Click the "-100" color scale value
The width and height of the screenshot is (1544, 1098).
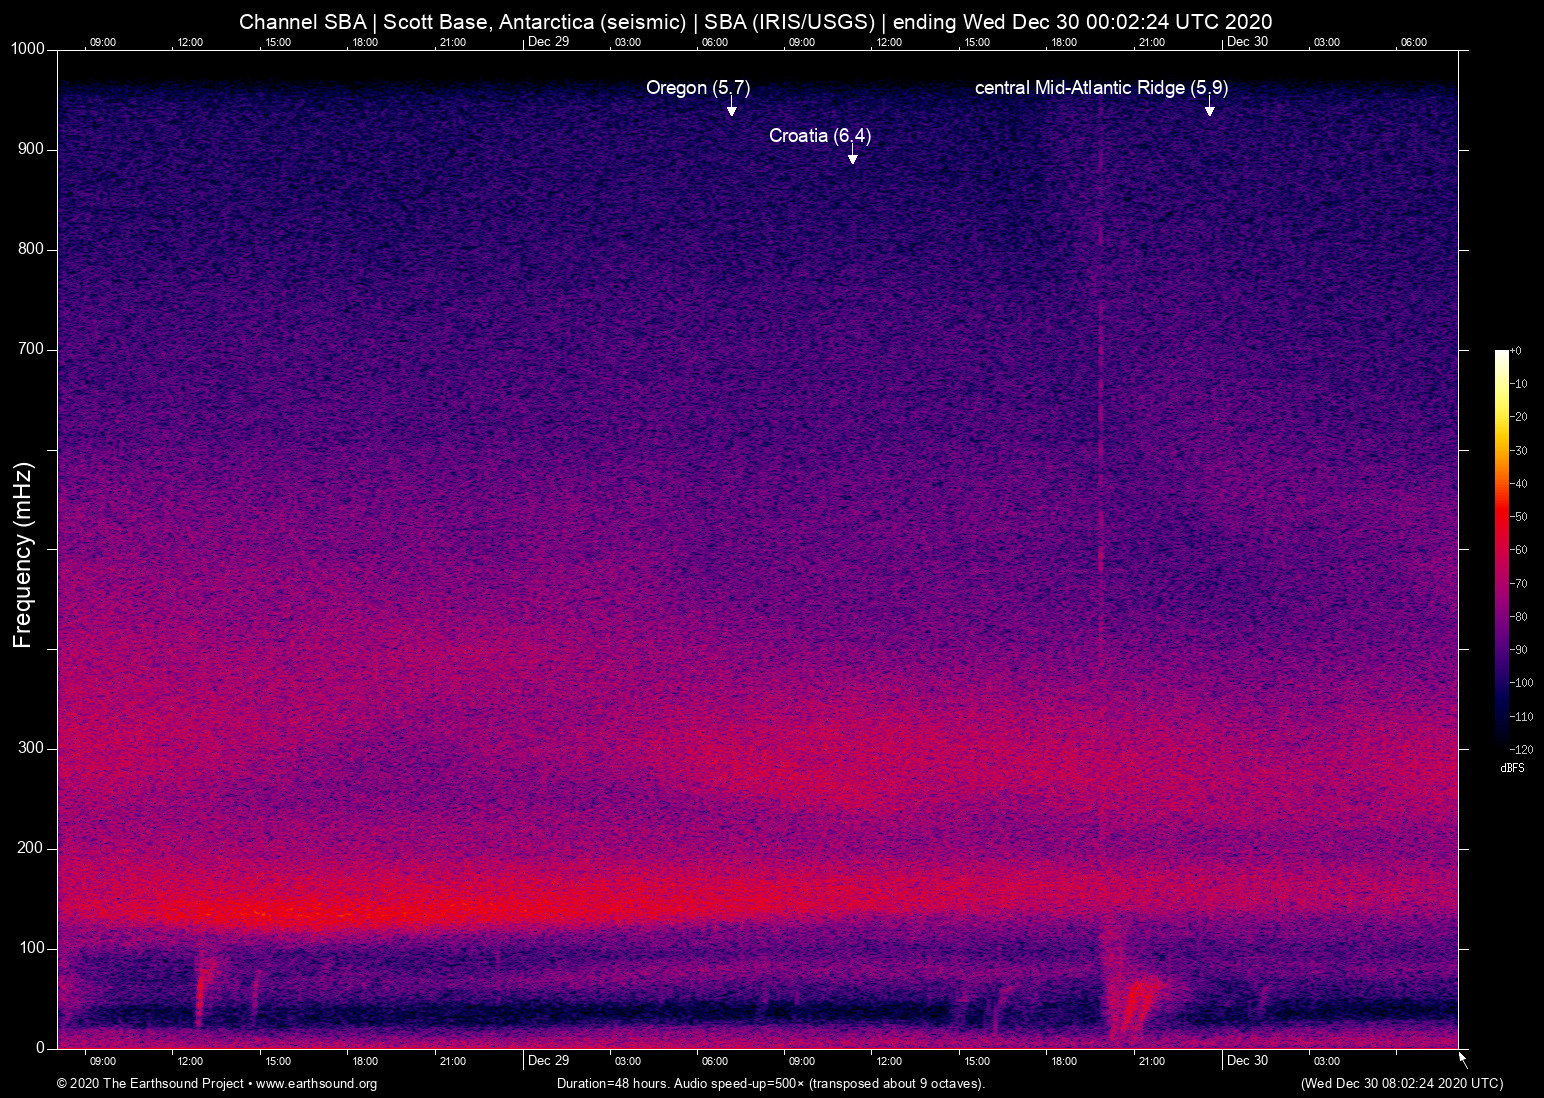pos(1522,683)
